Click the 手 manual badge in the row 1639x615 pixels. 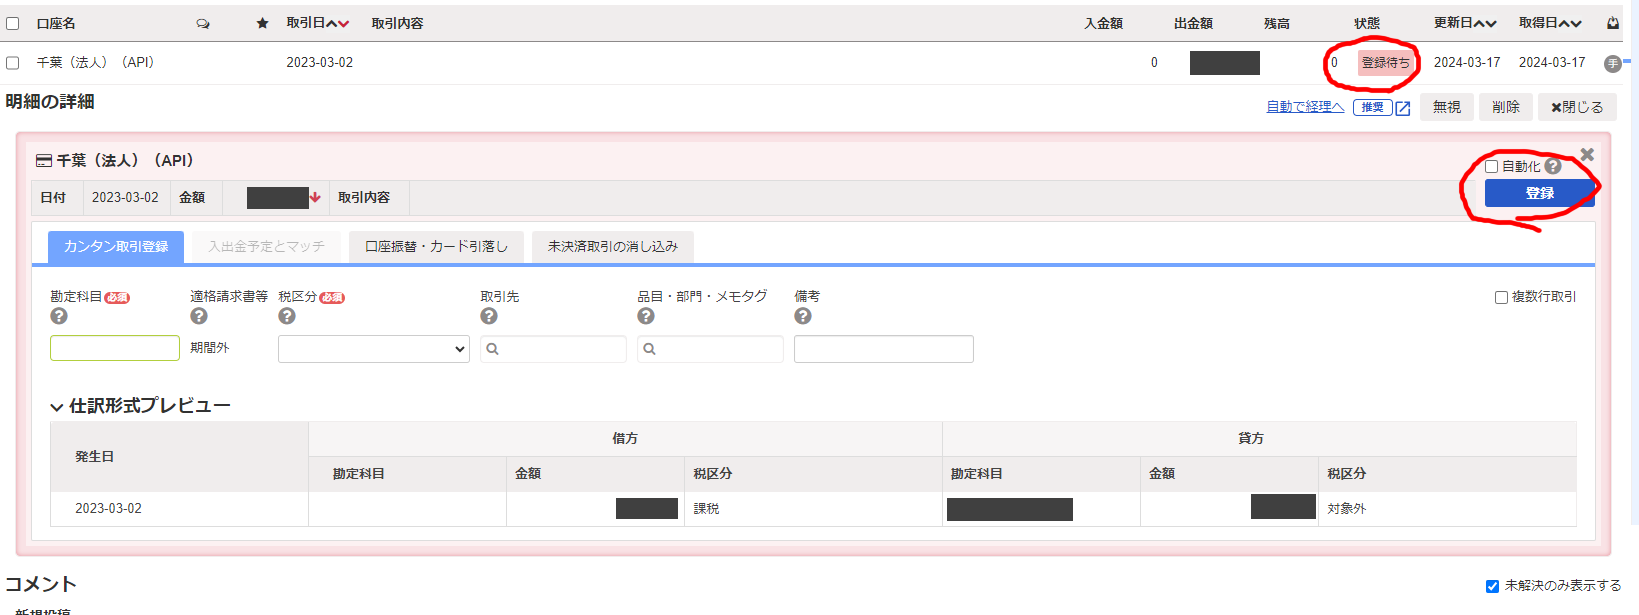(1612, 63)
